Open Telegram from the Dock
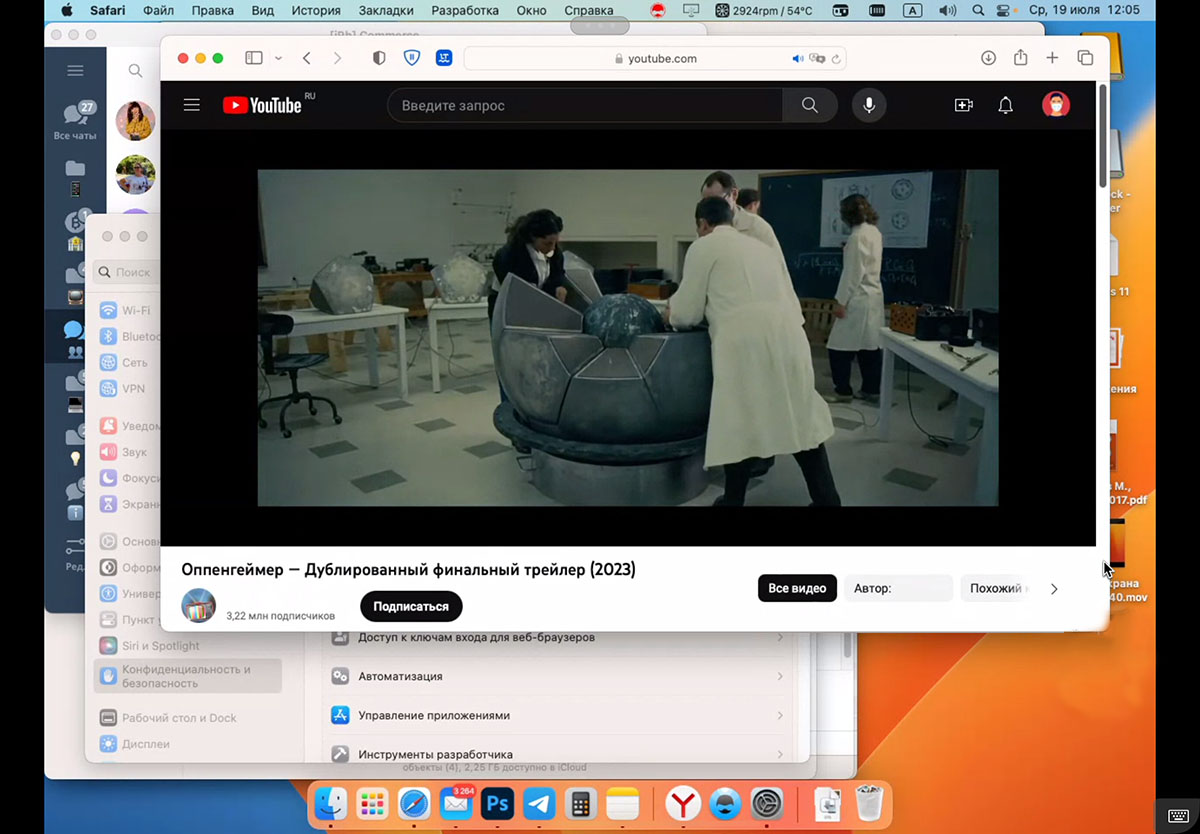The height and width of the screenshot is (834, 1200). [x=539, y=803]
